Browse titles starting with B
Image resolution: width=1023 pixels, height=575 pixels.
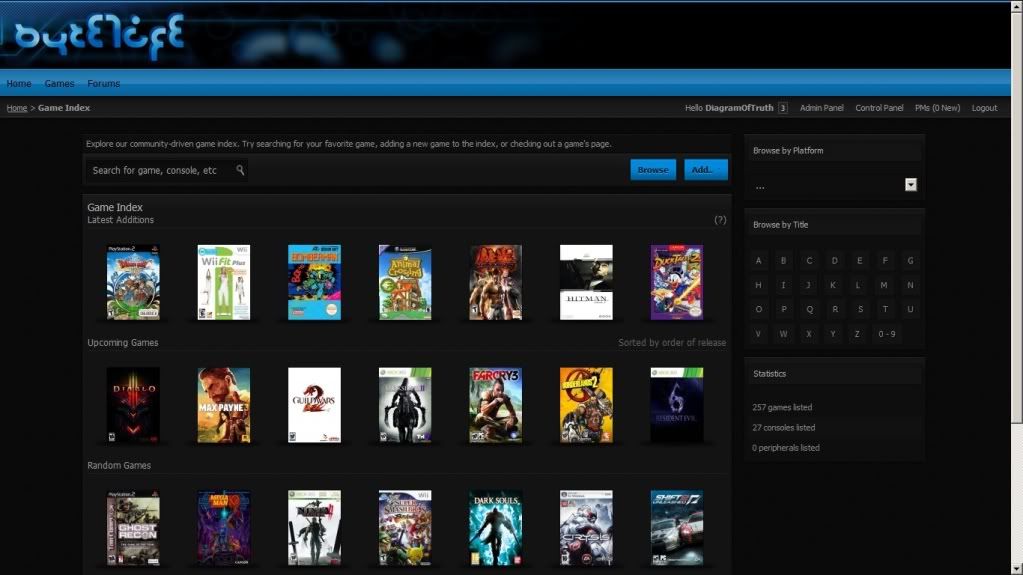(x=784, y=260)
